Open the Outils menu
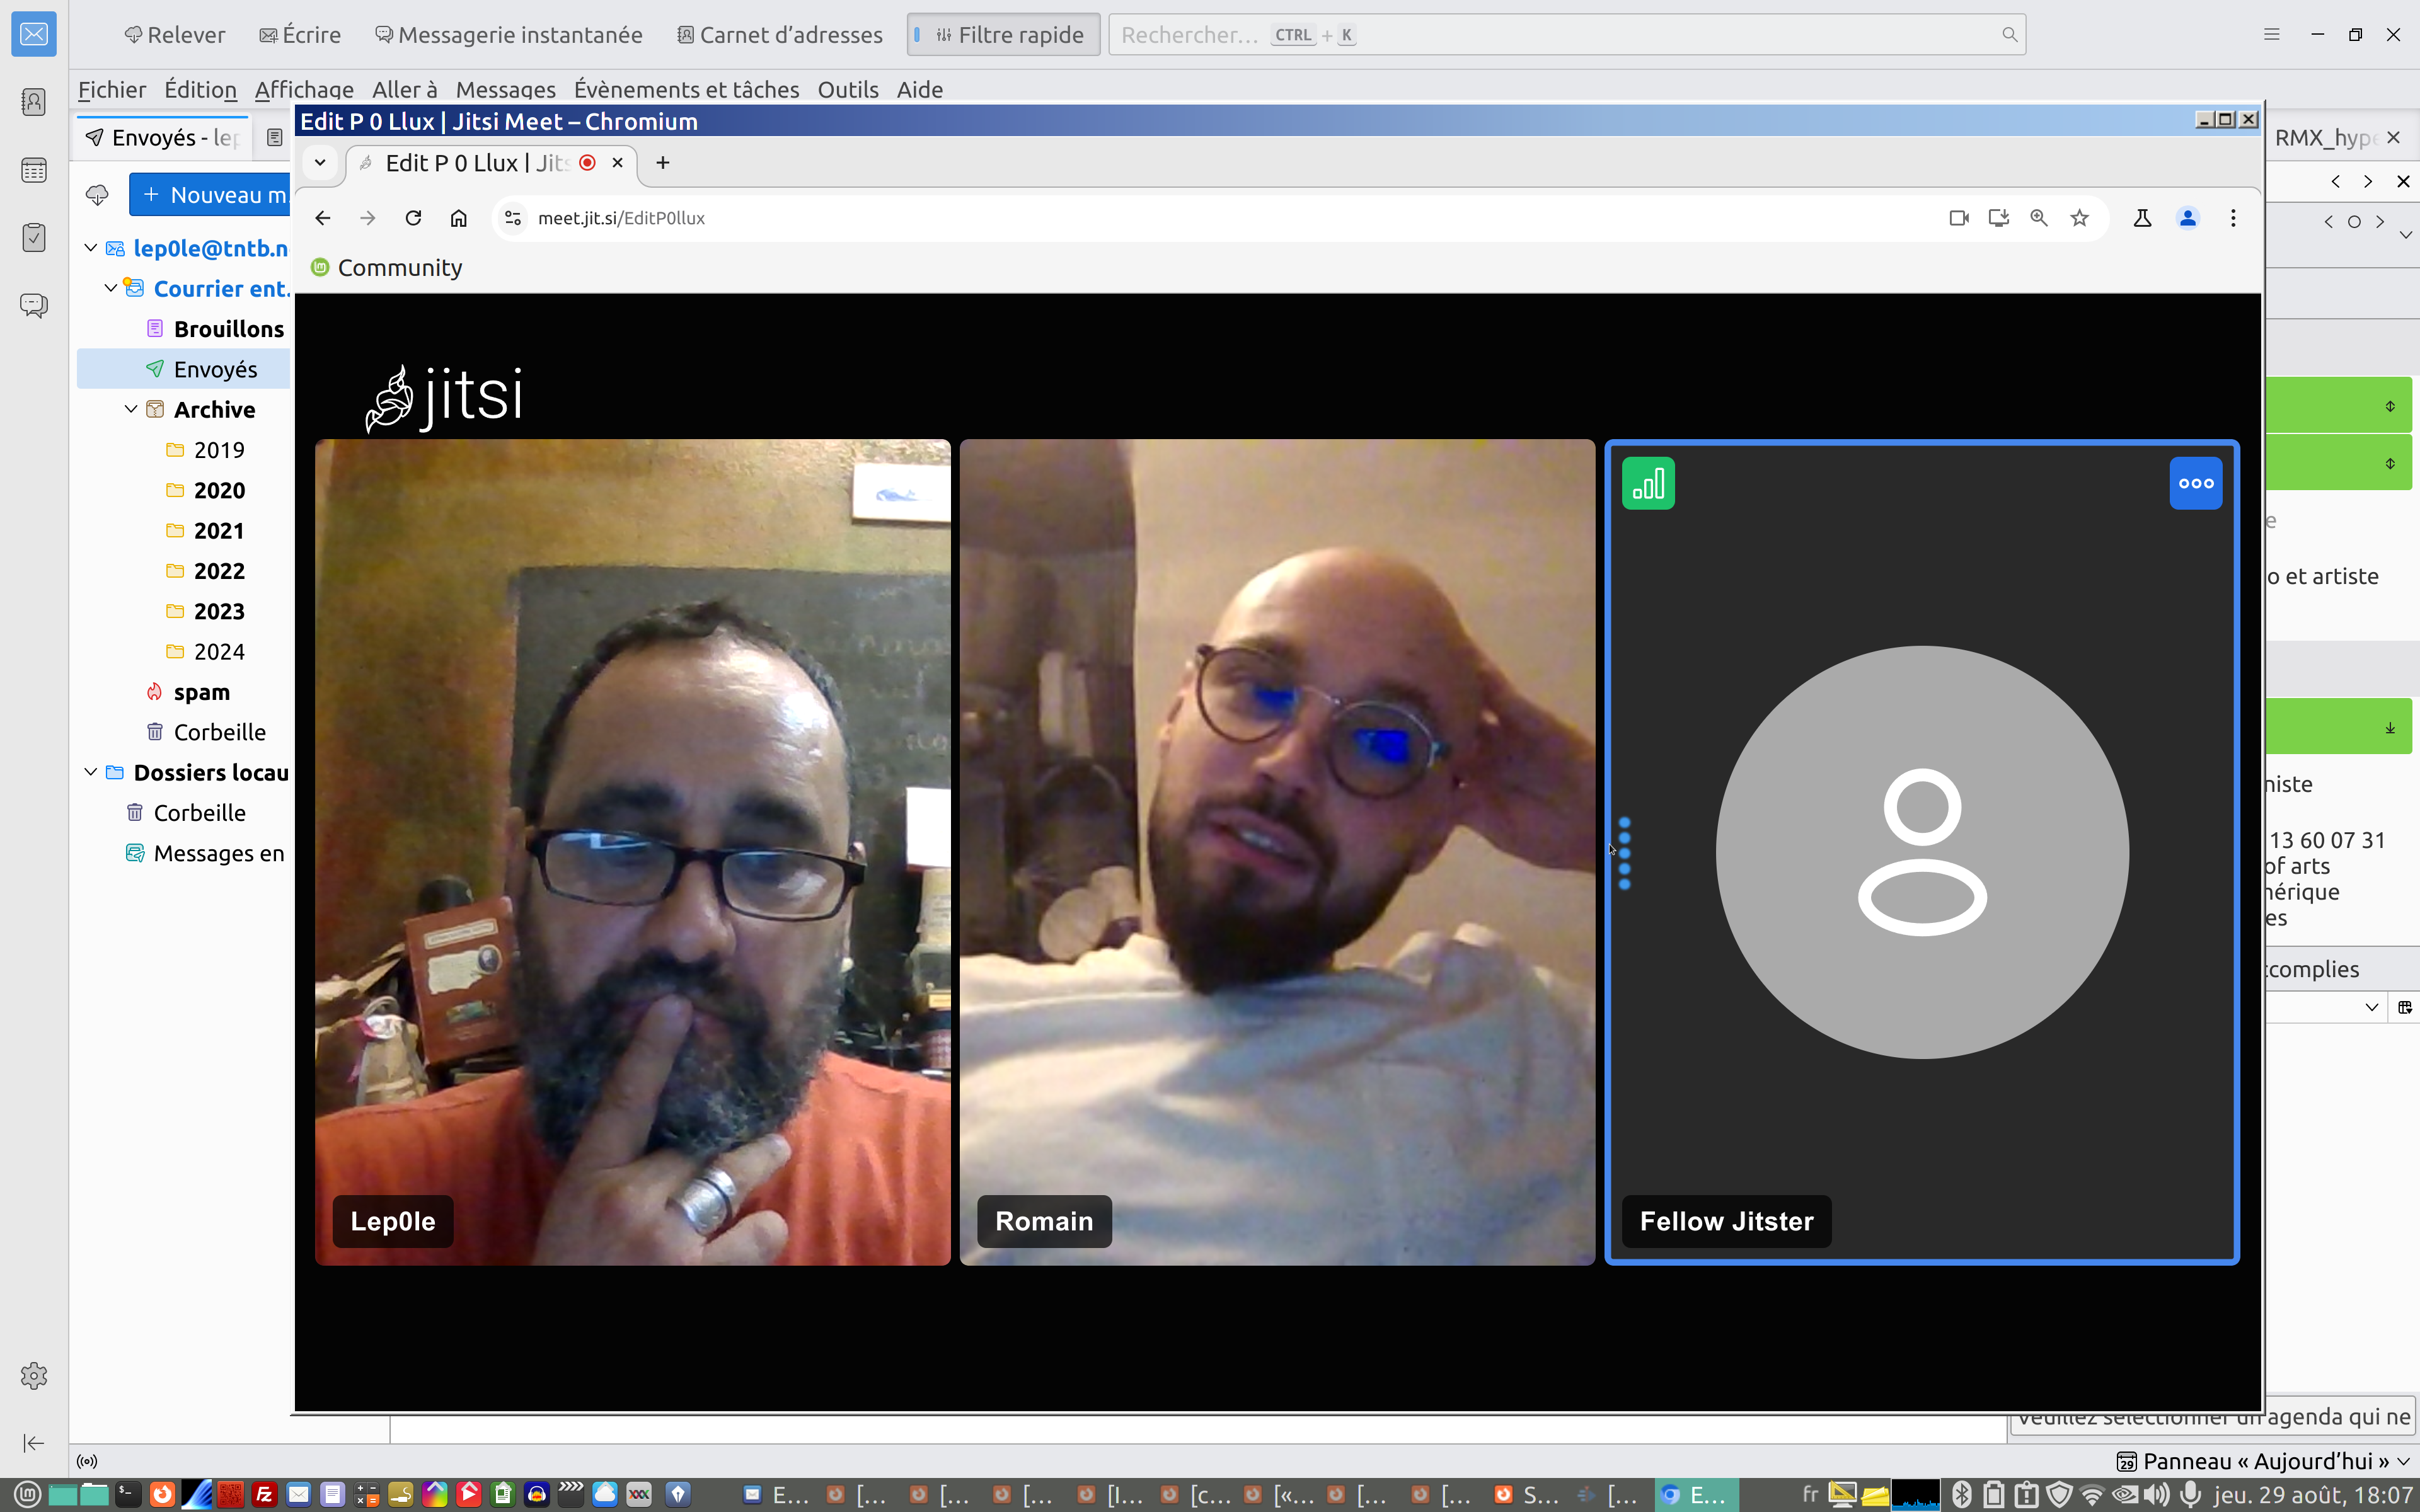Viewport: 2420px width, 1512px height. coord(847,90)
